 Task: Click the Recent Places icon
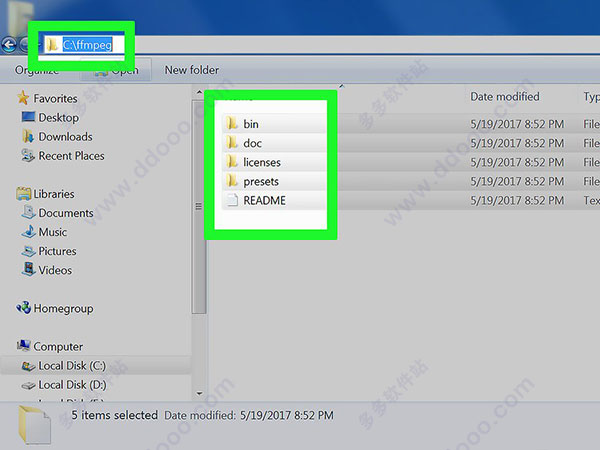click(x=28, y=155)
